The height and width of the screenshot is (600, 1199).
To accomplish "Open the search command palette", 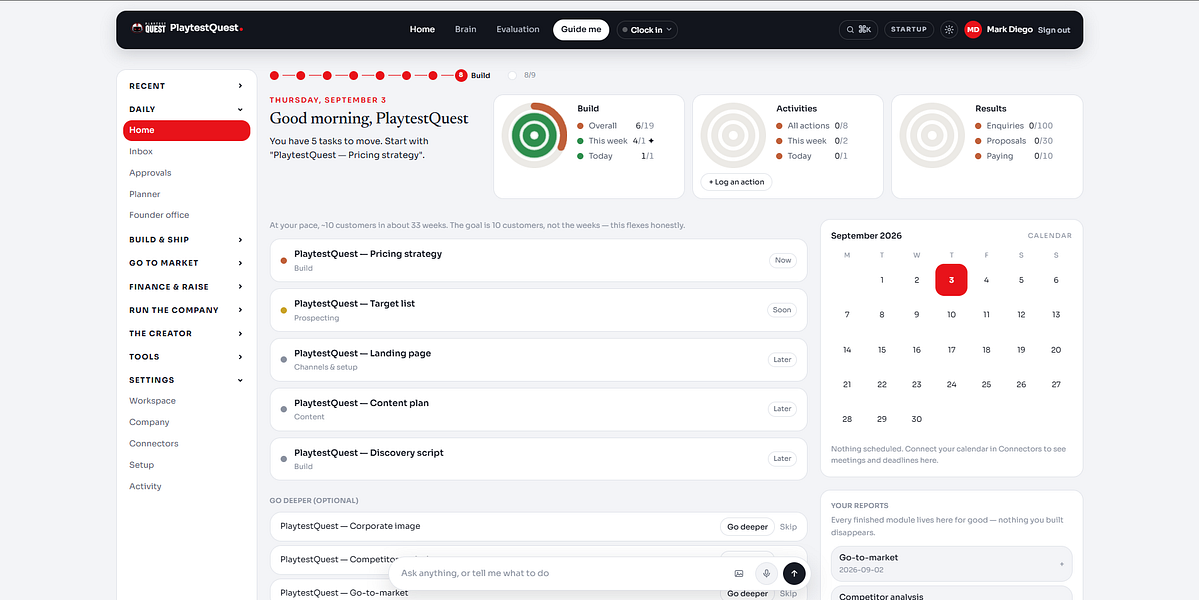I will click(x=859, y=30).
